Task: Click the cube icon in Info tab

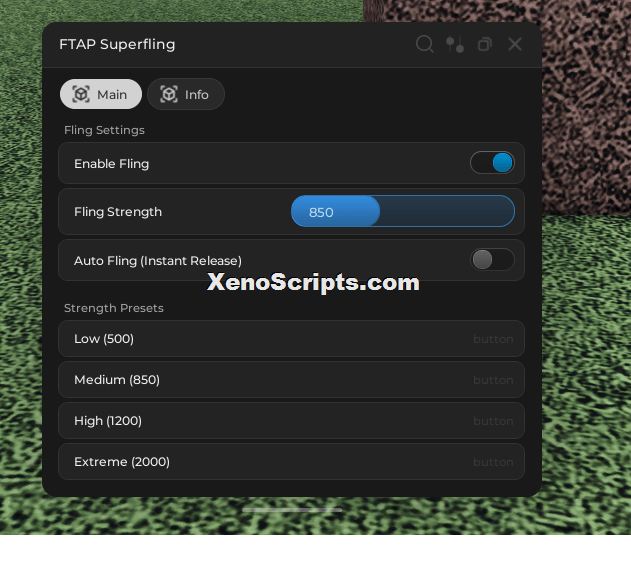Action: tap(169, 94)
